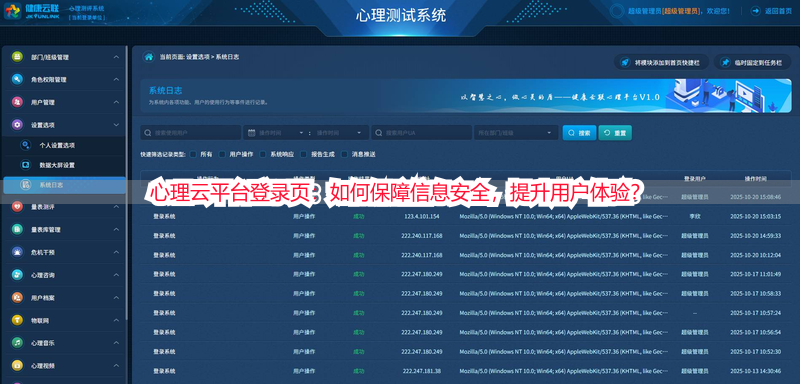
Task: Click 将模块添加到首页快捷栏 button
Action: coord(661,62)
